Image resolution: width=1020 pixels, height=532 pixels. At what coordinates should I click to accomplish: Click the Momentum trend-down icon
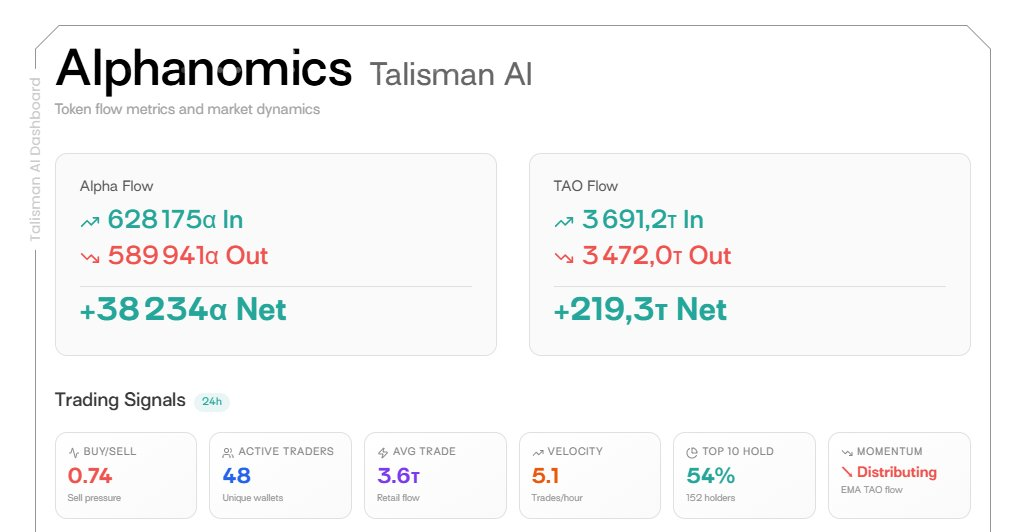[847, 452]
